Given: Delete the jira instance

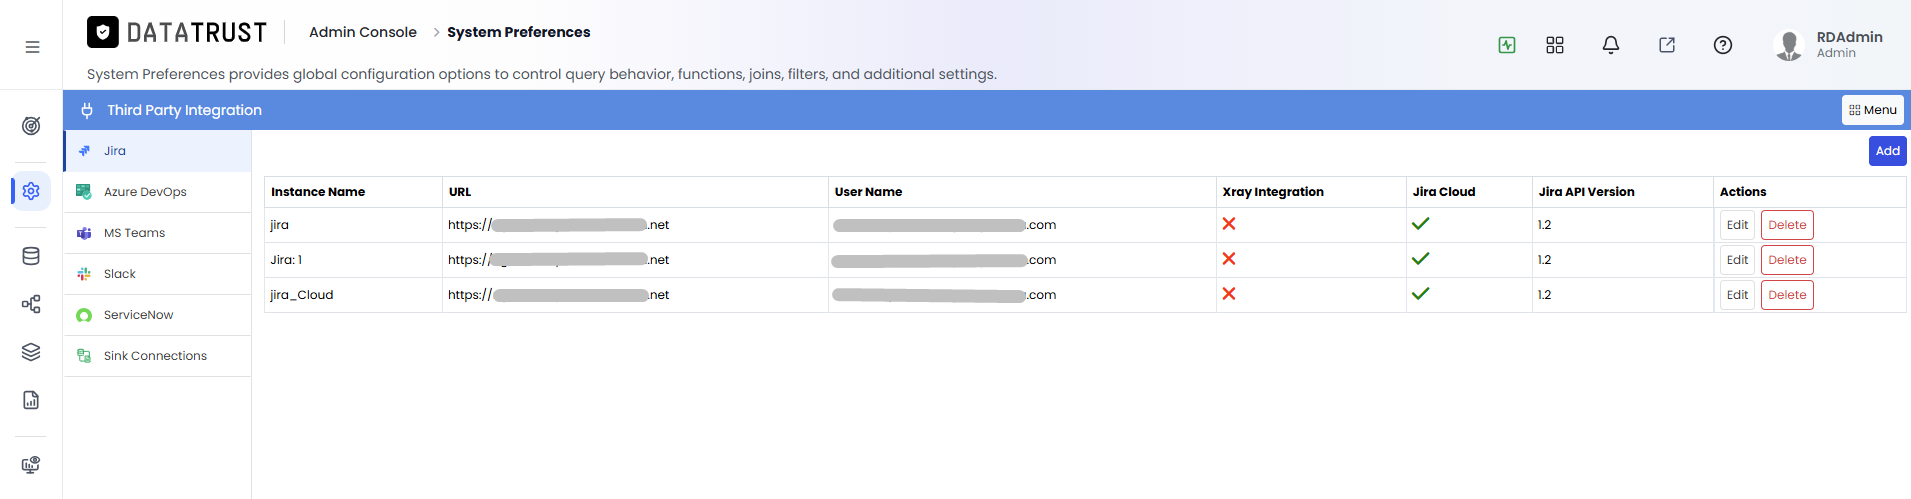Looking at the screenshot, I should pyautogui.click(x=1787, y=225).
